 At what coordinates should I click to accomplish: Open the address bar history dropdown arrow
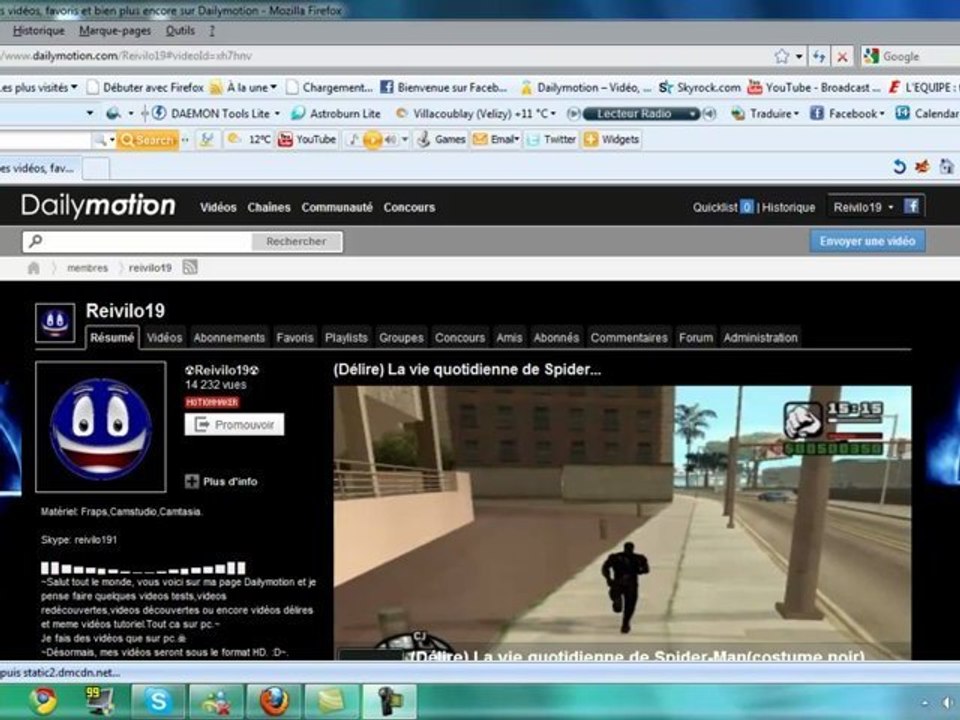coord(799,56)
